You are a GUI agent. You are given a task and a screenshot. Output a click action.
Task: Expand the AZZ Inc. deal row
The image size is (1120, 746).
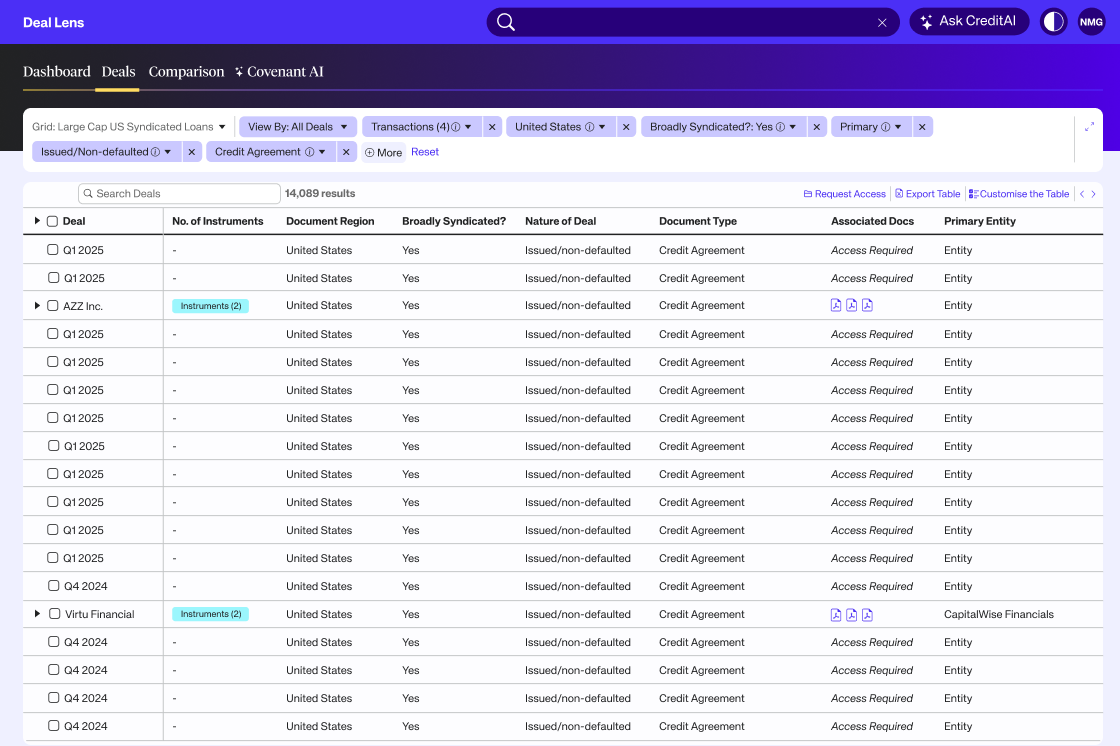[x=38, y=306]
